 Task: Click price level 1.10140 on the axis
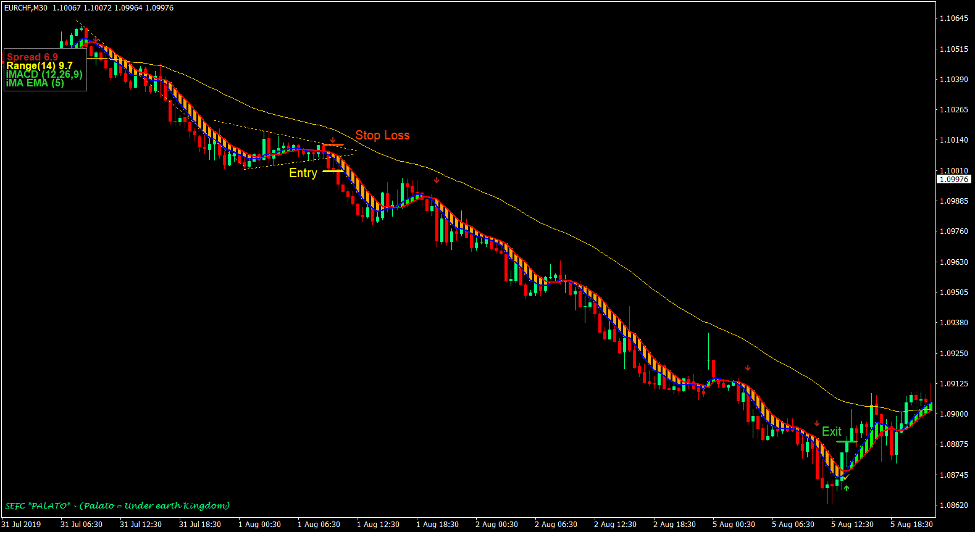(x=954, y=140)
